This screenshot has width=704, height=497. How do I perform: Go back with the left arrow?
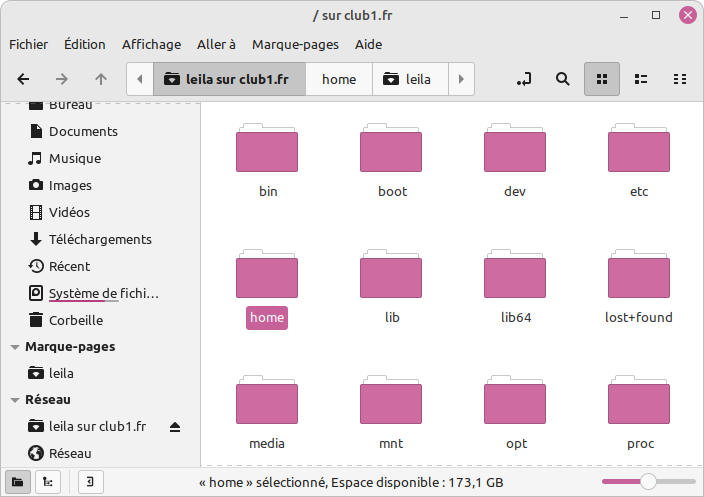click(x=23, y=79)
